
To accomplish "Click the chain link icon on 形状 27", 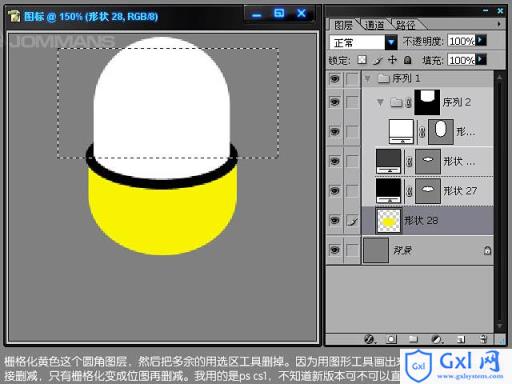I will (x=410, y=191).
